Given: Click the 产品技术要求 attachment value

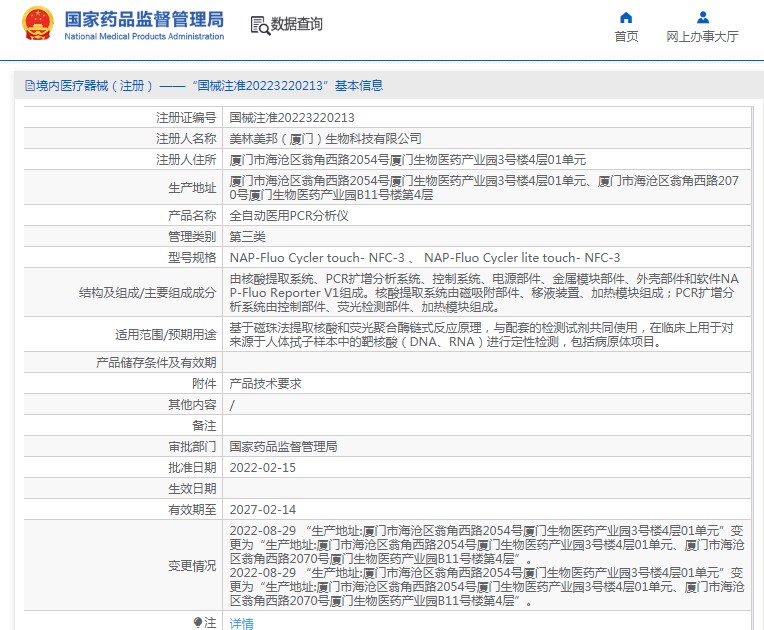Looking at the screenshot, I should tap(266, 383).
